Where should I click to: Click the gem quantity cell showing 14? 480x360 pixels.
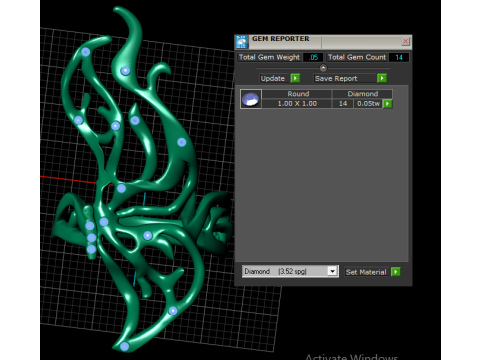[x=343, y=104]
